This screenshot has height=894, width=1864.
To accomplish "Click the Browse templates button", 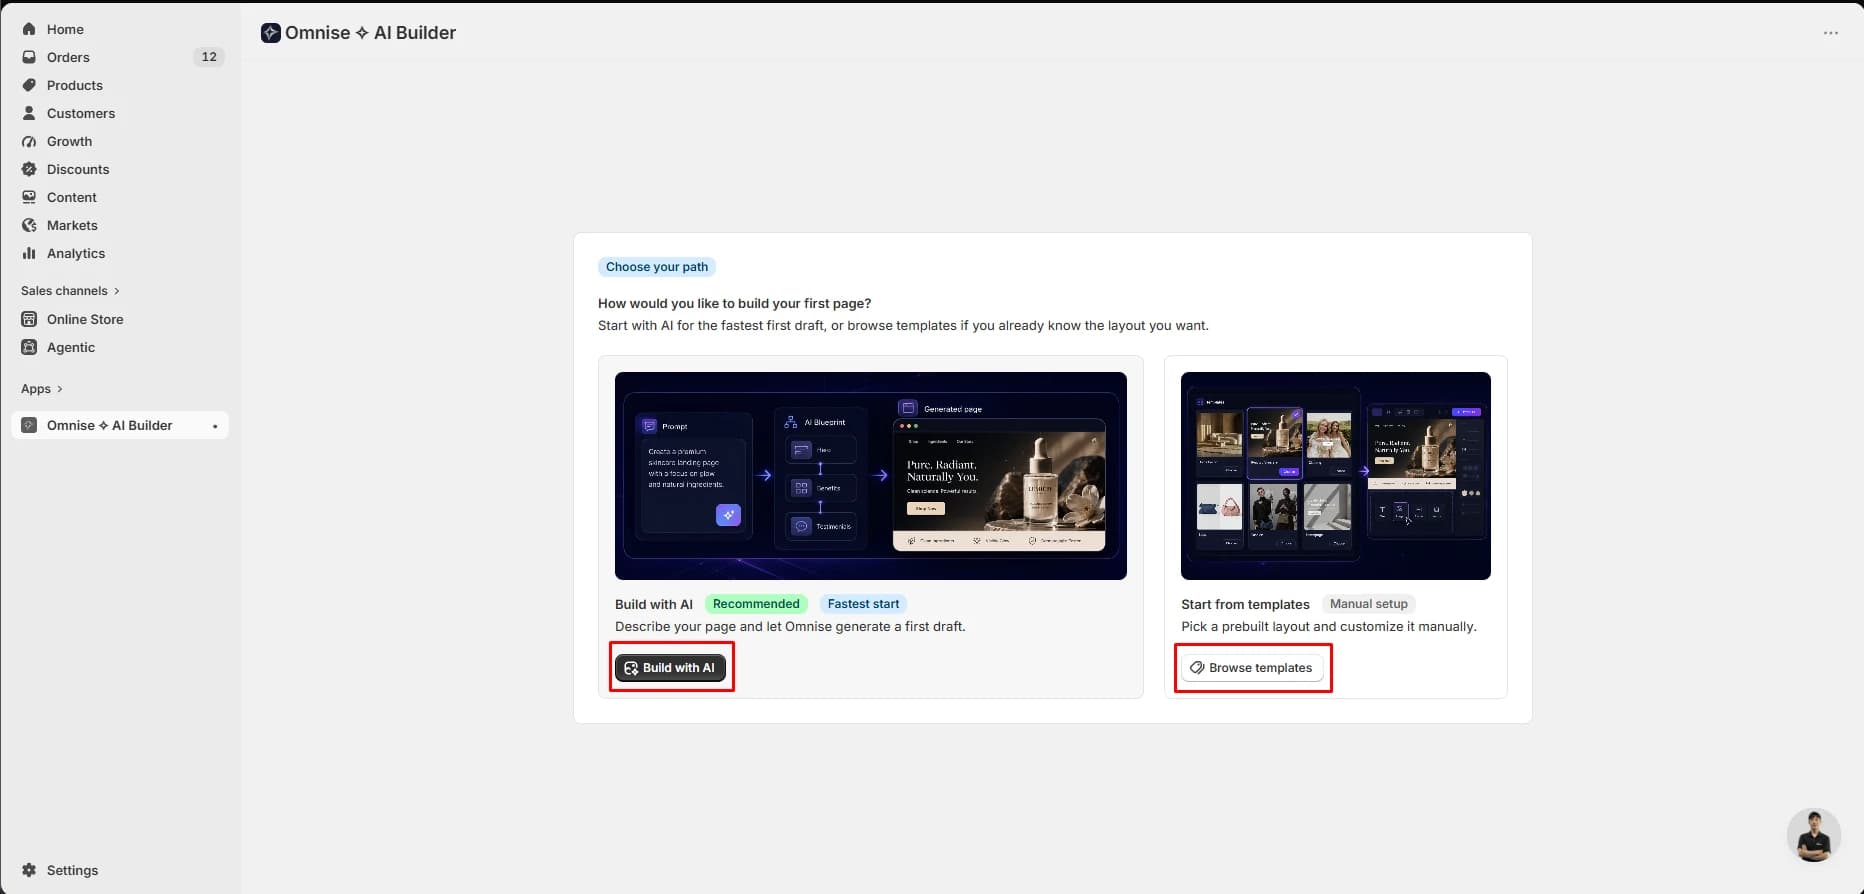I will 1252,668.
